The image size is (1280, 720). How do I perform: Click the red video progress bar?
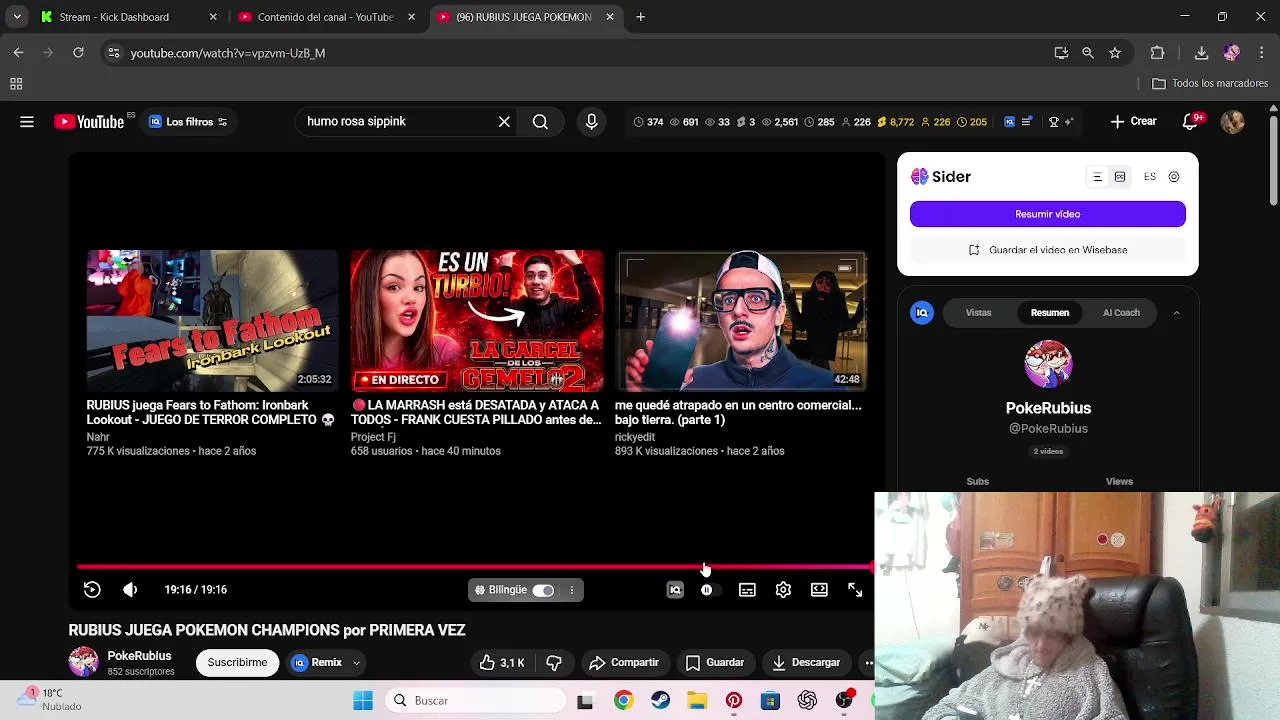pos(476,566)
